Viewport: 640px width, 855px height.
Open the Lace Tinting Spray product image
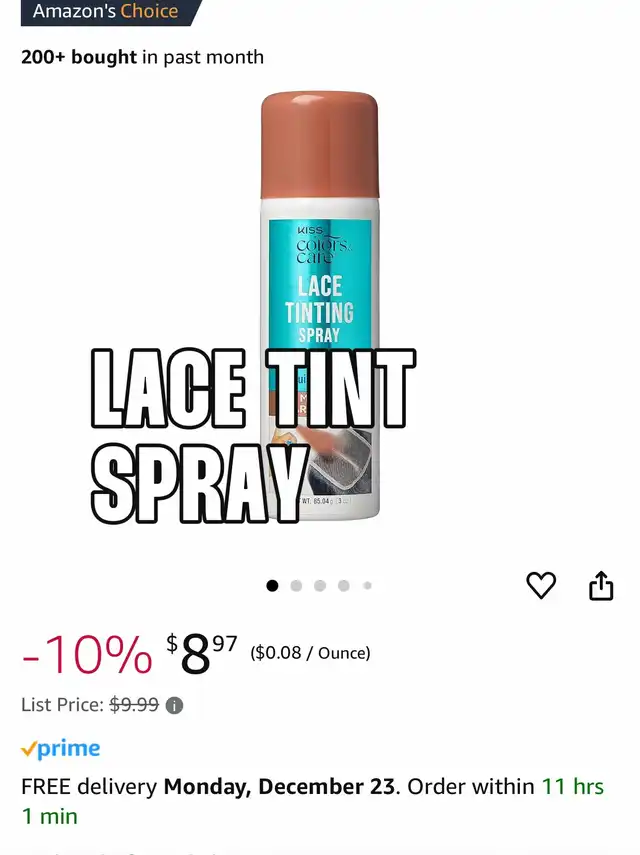pyautogui.click(x=319, y=305)
